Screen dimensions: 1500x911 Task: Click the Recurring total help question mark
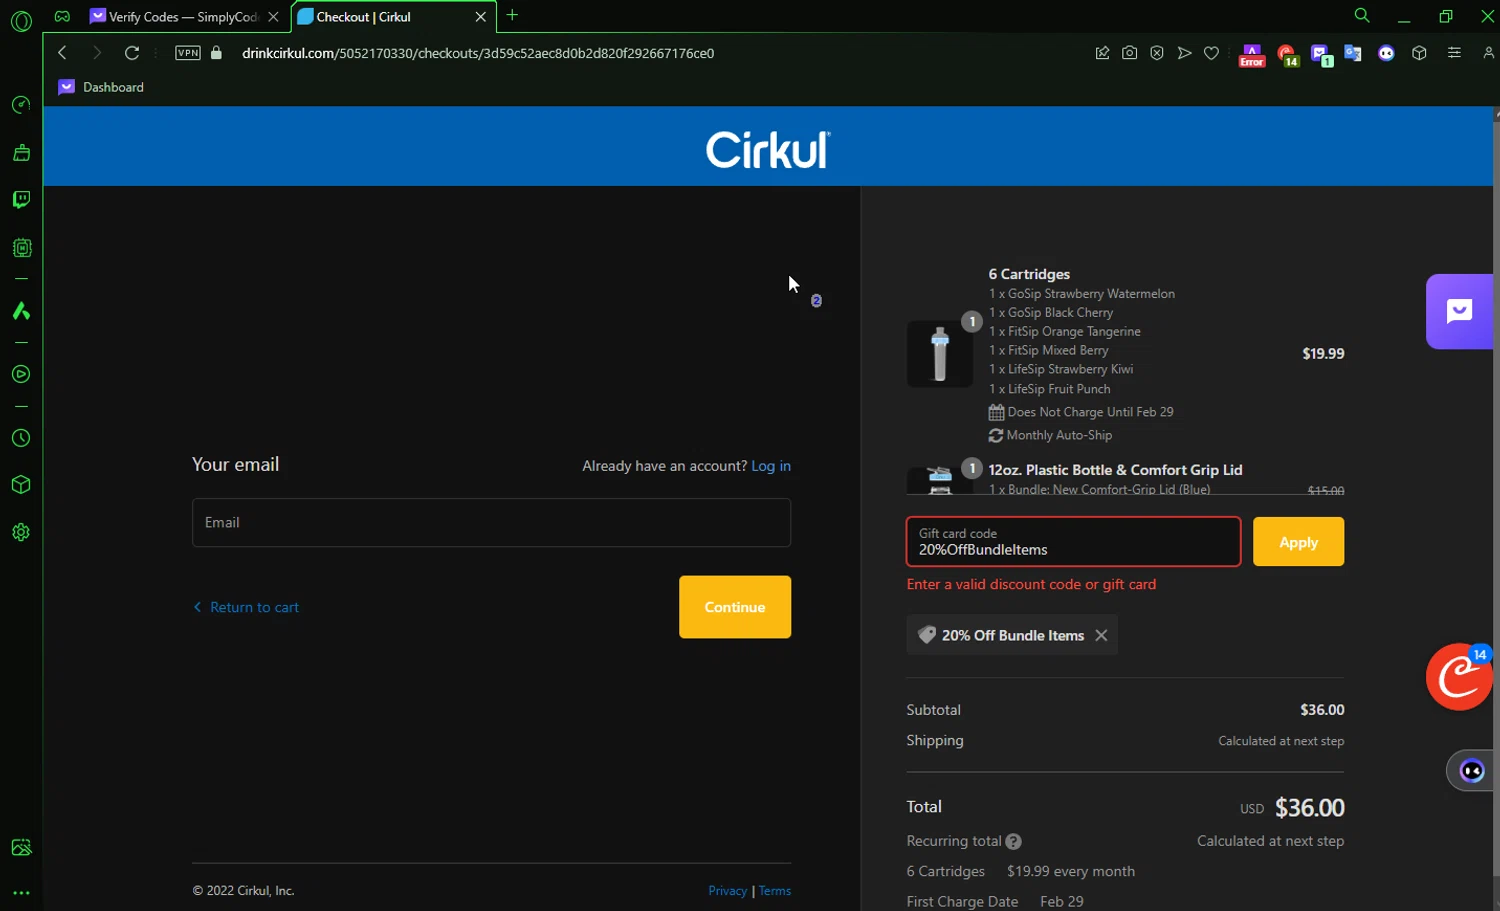1013,842
